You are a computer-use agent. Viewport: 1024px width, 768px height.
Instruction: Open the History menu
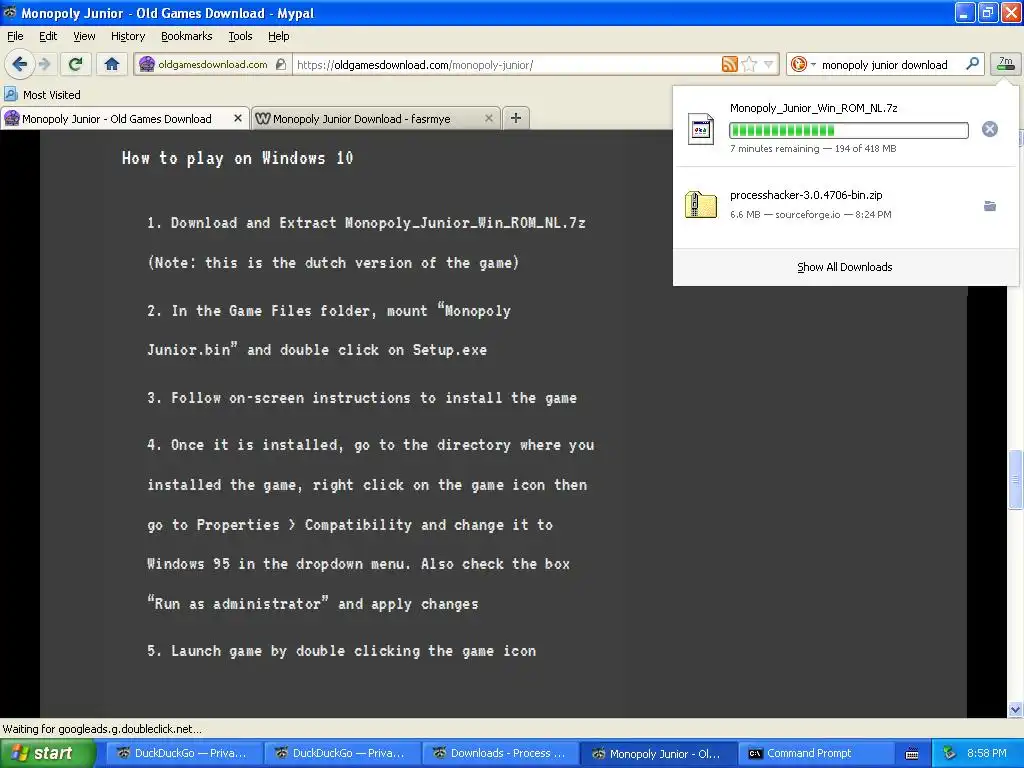[x=127, y=37]
